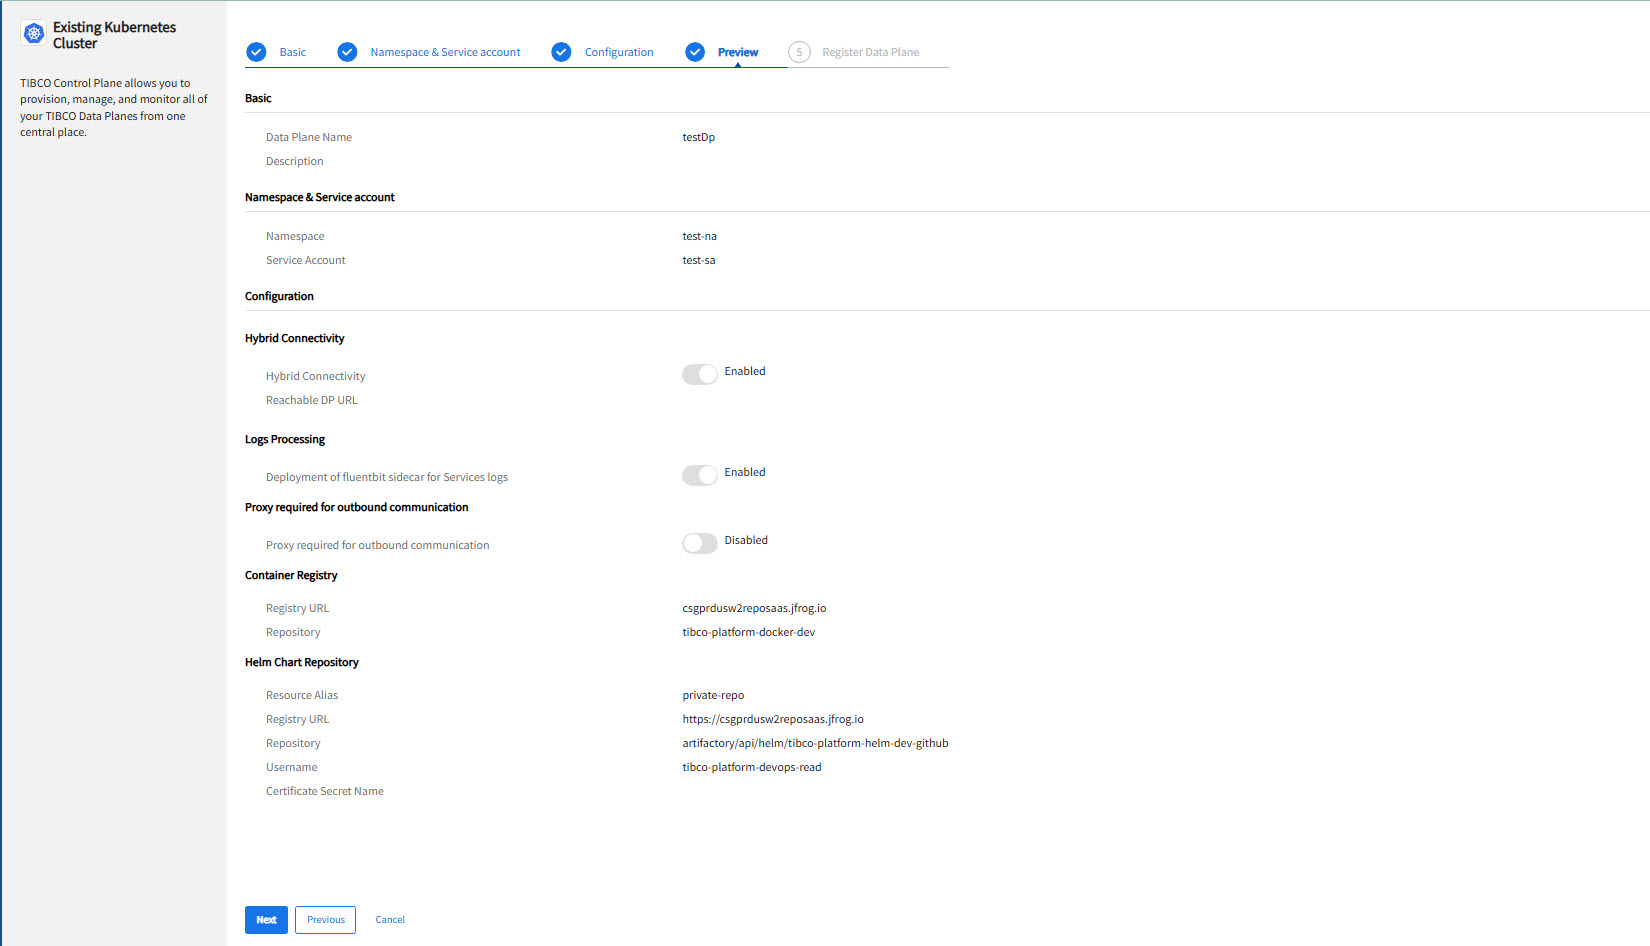Cancel the data plane registration
Image resolution: width=1650 pixels, height=946 pixels.
tap(390, 920)
